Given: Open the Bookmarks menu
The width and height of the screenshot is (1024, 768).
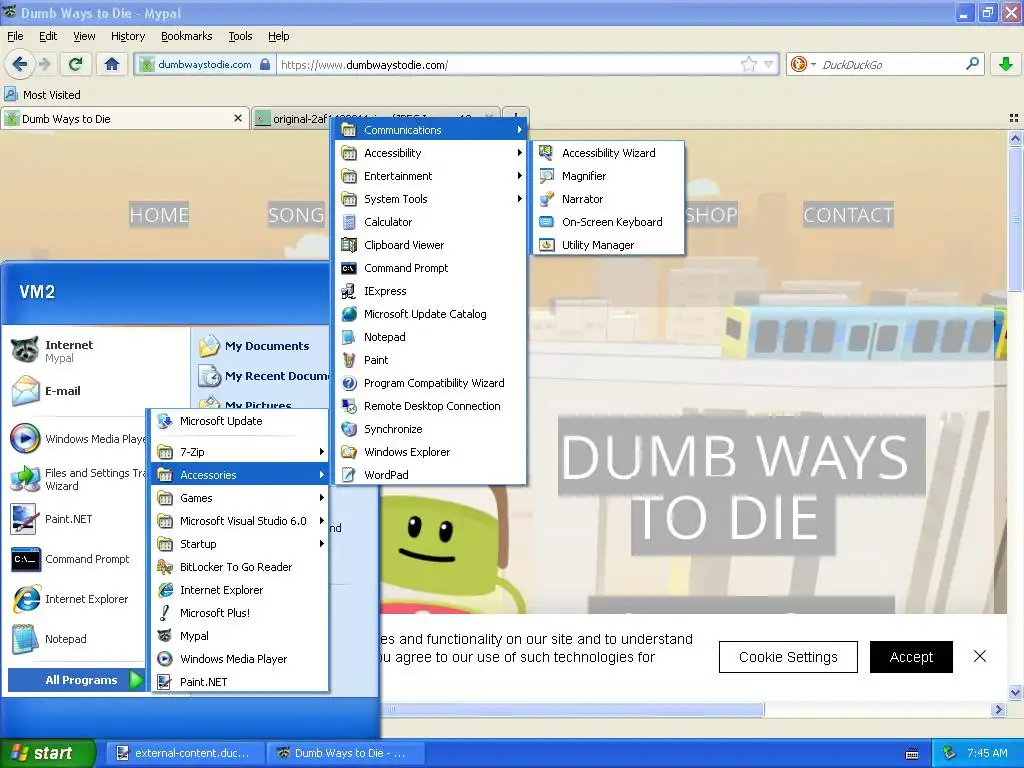Looking at the screenshot, I should [x=186, y=36].
